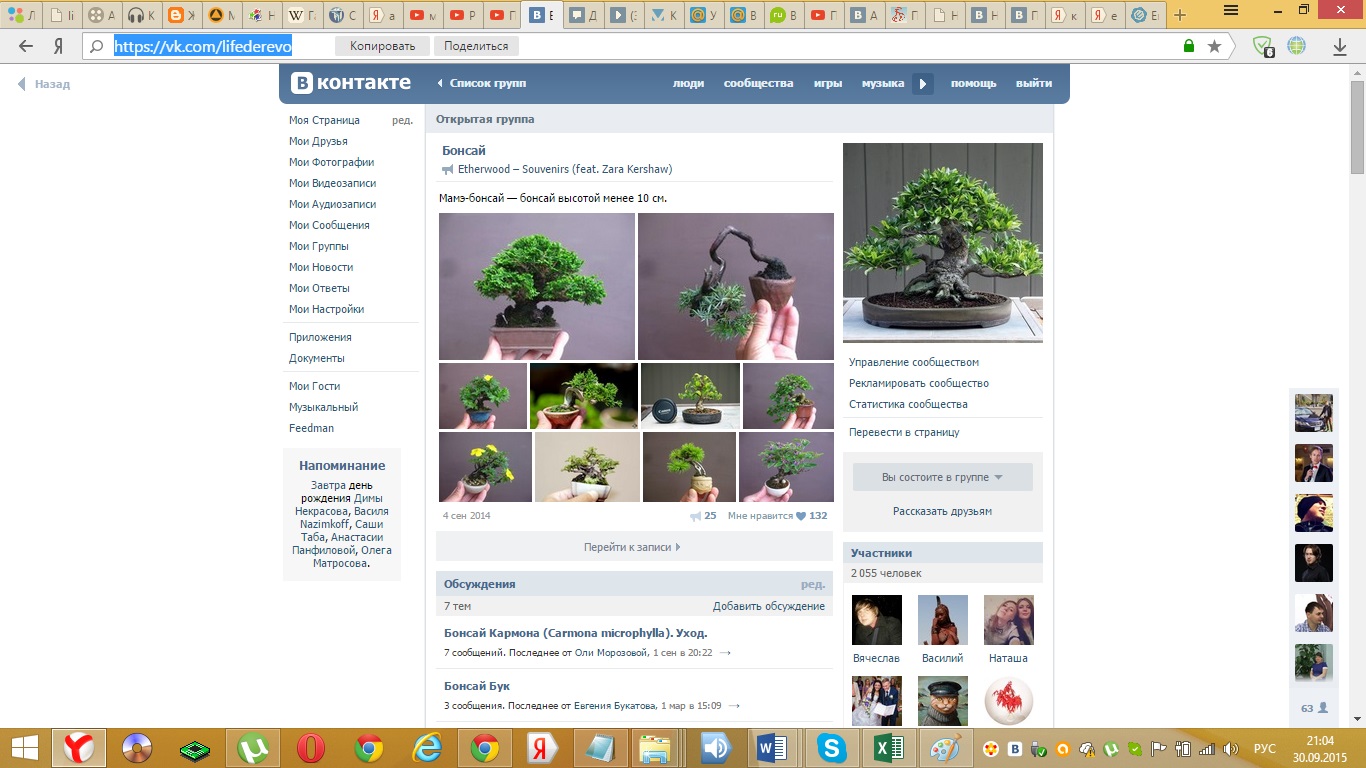The height and width of the screenshot is (768, 1366).
Task: Open uTorrent from the taskbar
Action: tap(253, 748)
